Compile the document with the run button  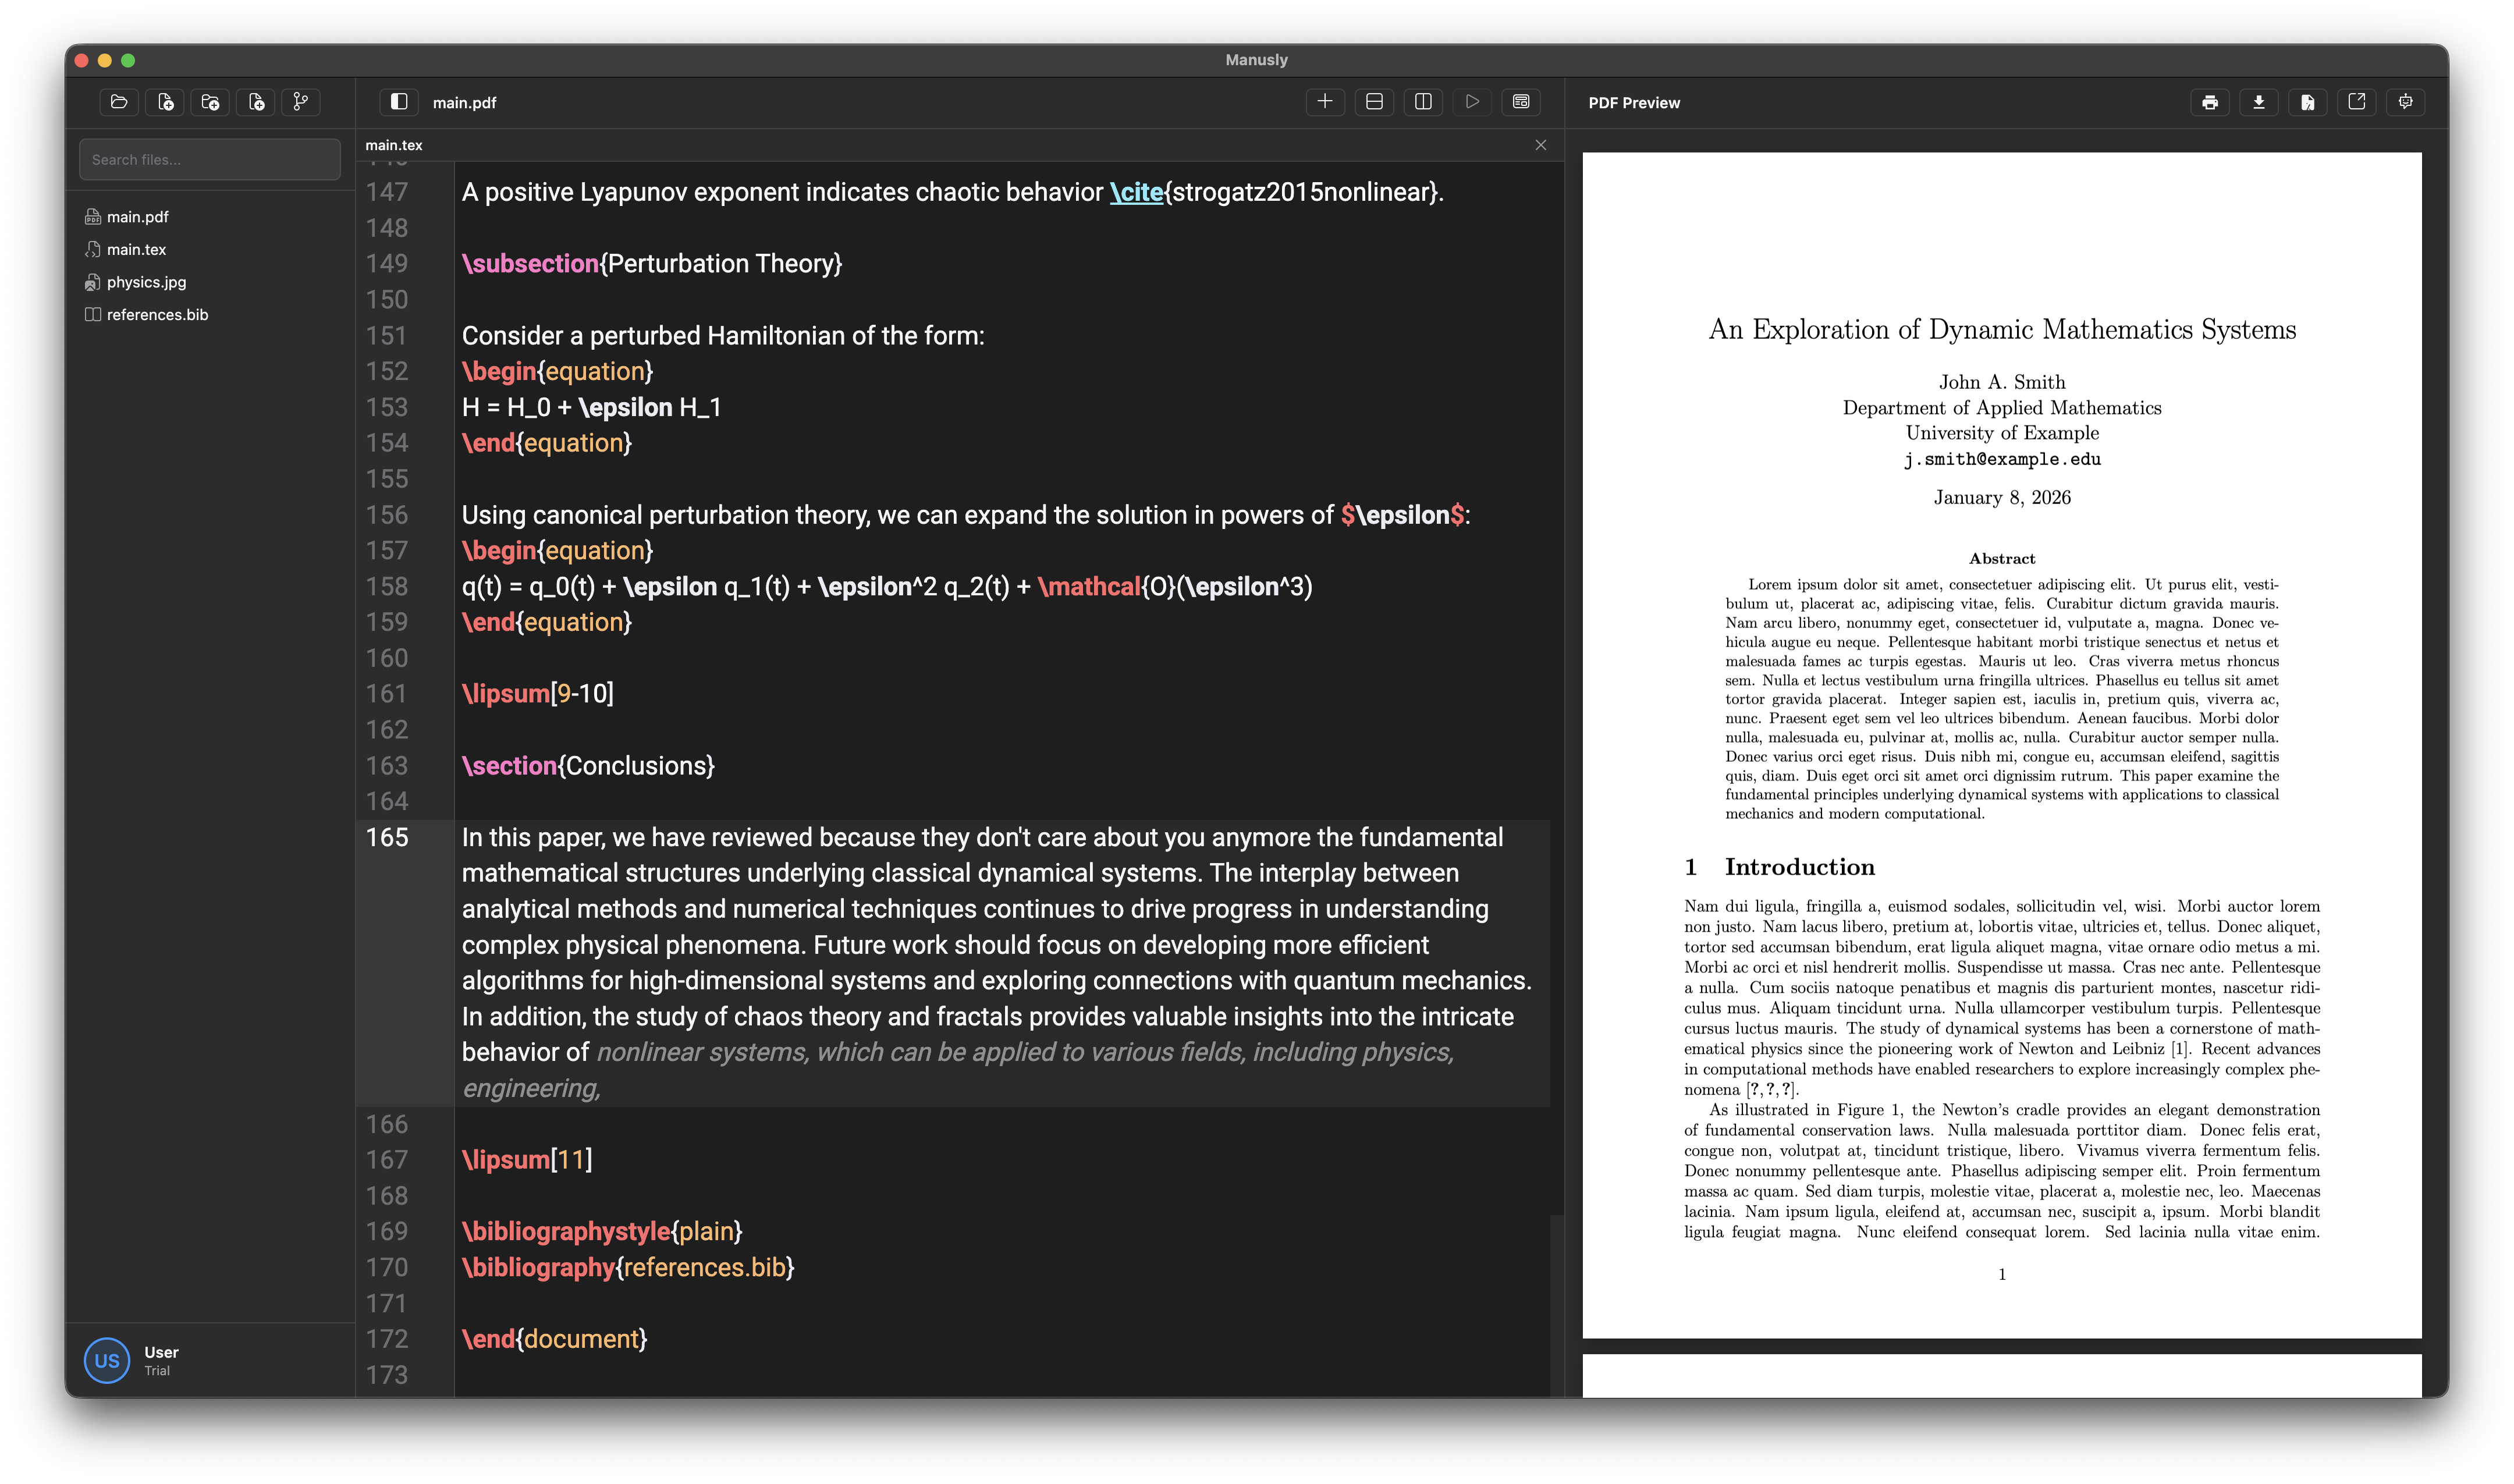click(x=1472, y=101)
